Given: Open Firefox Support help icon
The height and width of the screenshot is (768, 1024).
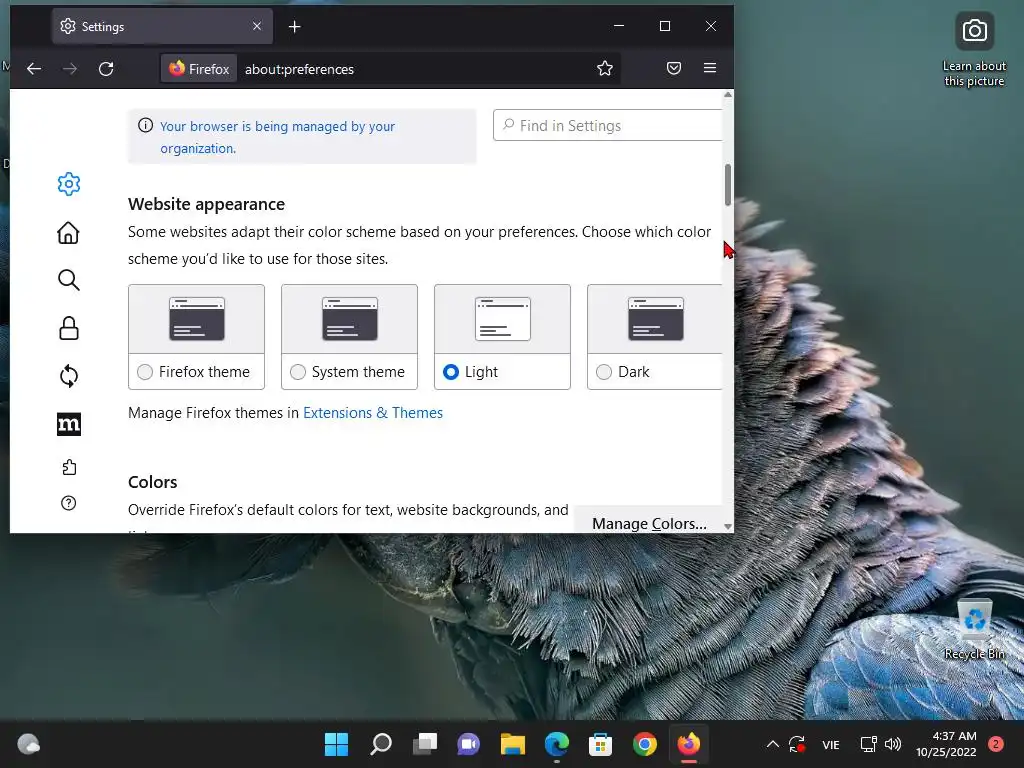Looking at the screenshot, I should click(x=69, y=503).
